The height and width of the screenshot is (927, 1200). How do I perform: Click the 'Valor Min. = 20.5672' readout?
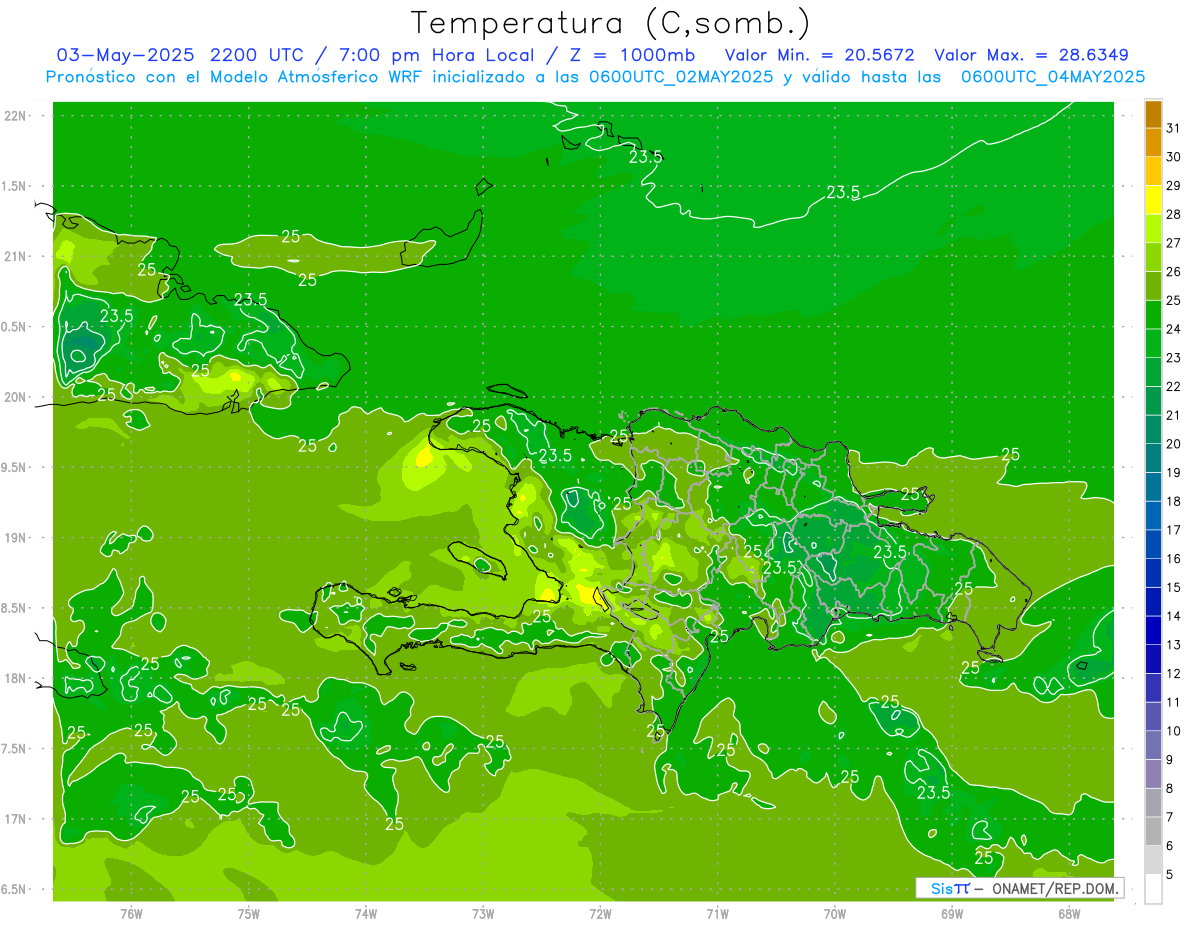820,55
